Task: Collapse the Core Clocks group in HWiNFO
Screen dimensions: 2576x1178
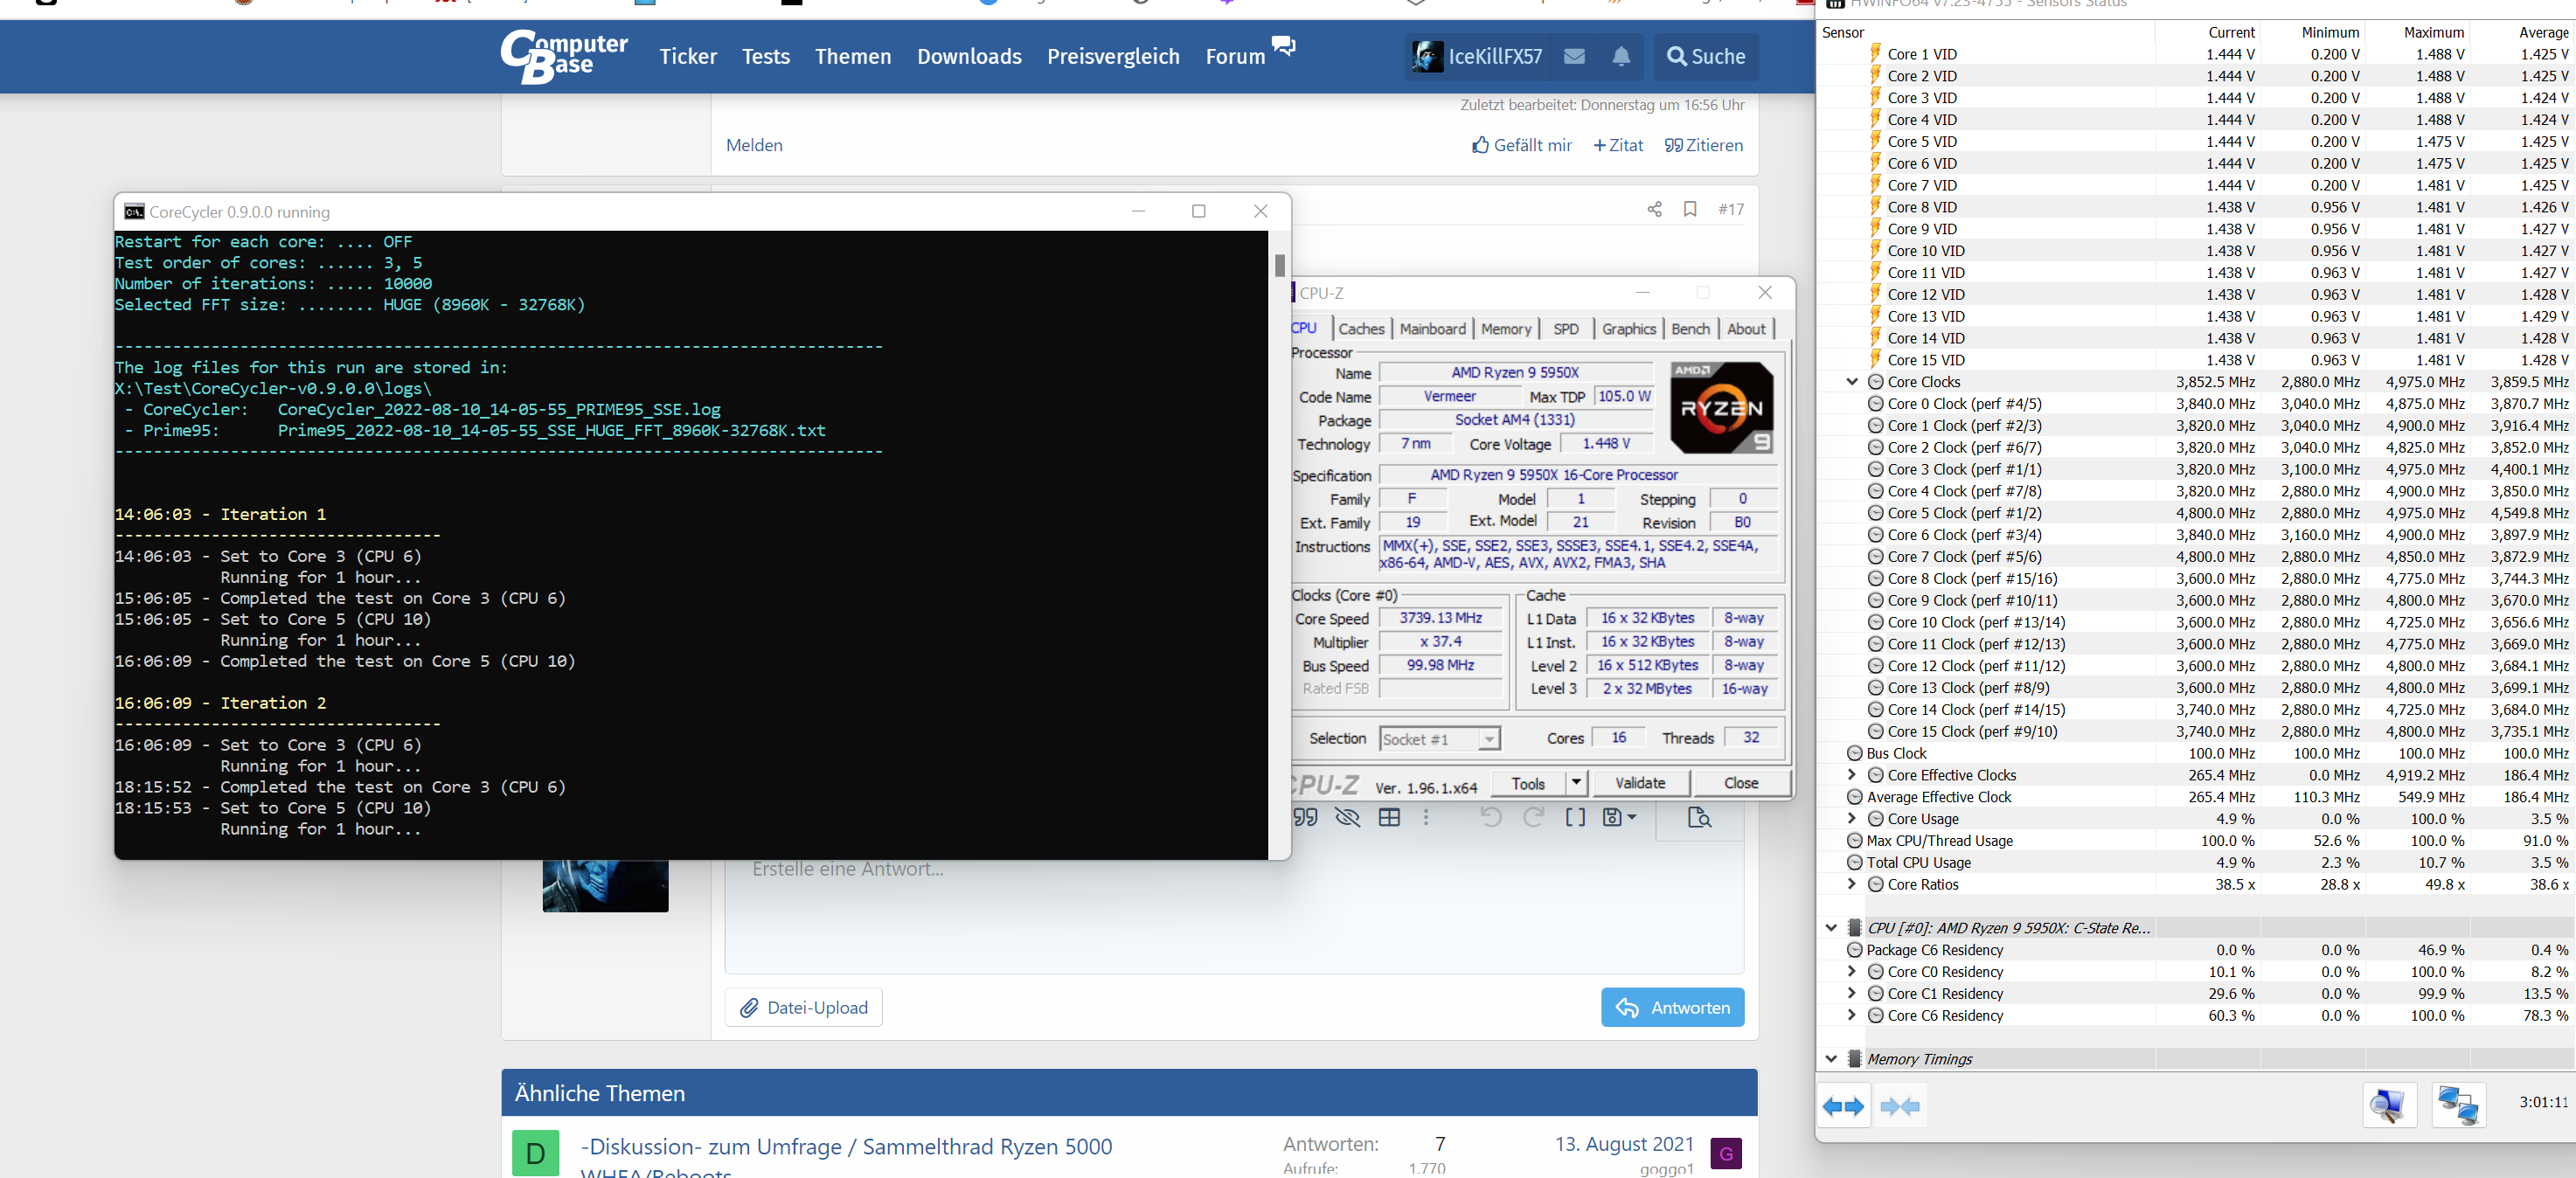Action: point(1852,382)
